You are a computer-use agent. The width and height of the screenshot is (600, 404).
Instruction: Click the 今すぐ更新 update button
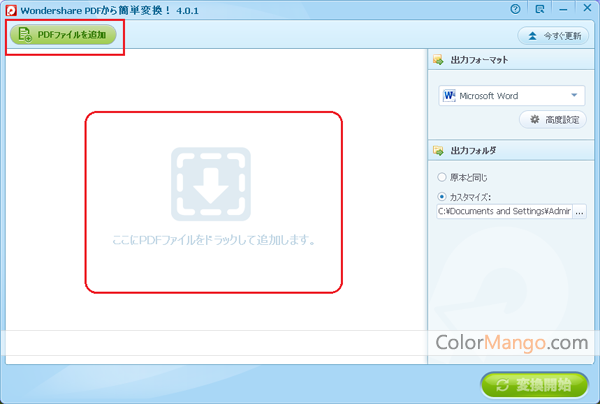point(553,36)
